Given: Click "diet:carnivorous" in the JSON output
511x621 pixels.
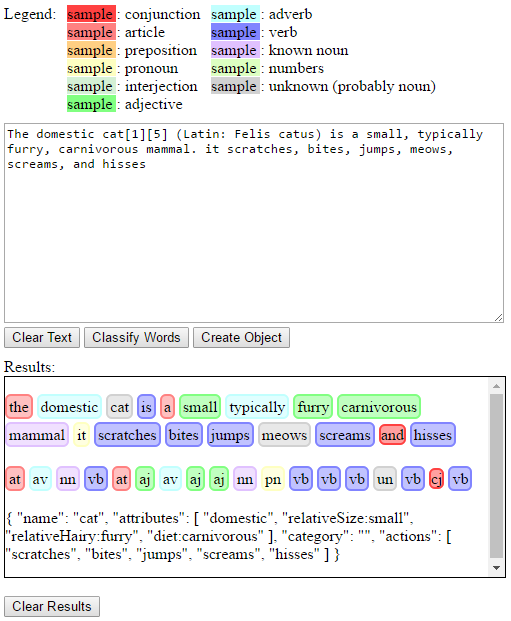Looking at the screenshot, I should [205, 536].
